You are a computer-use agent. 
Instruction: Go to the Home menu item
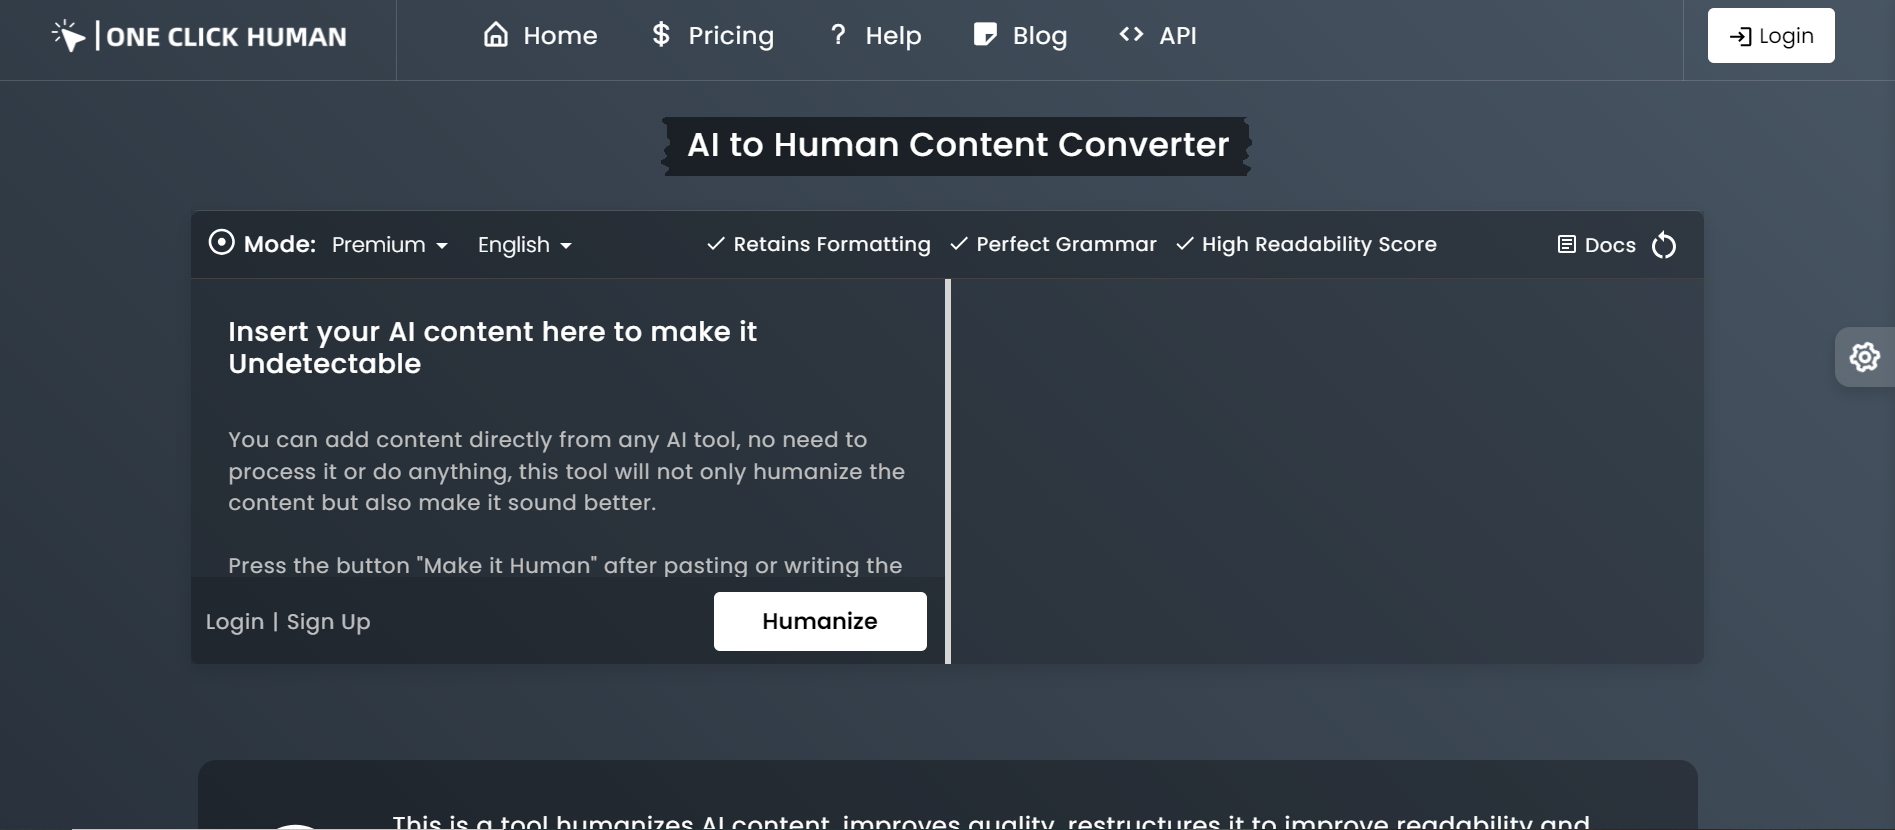point(541,36)
